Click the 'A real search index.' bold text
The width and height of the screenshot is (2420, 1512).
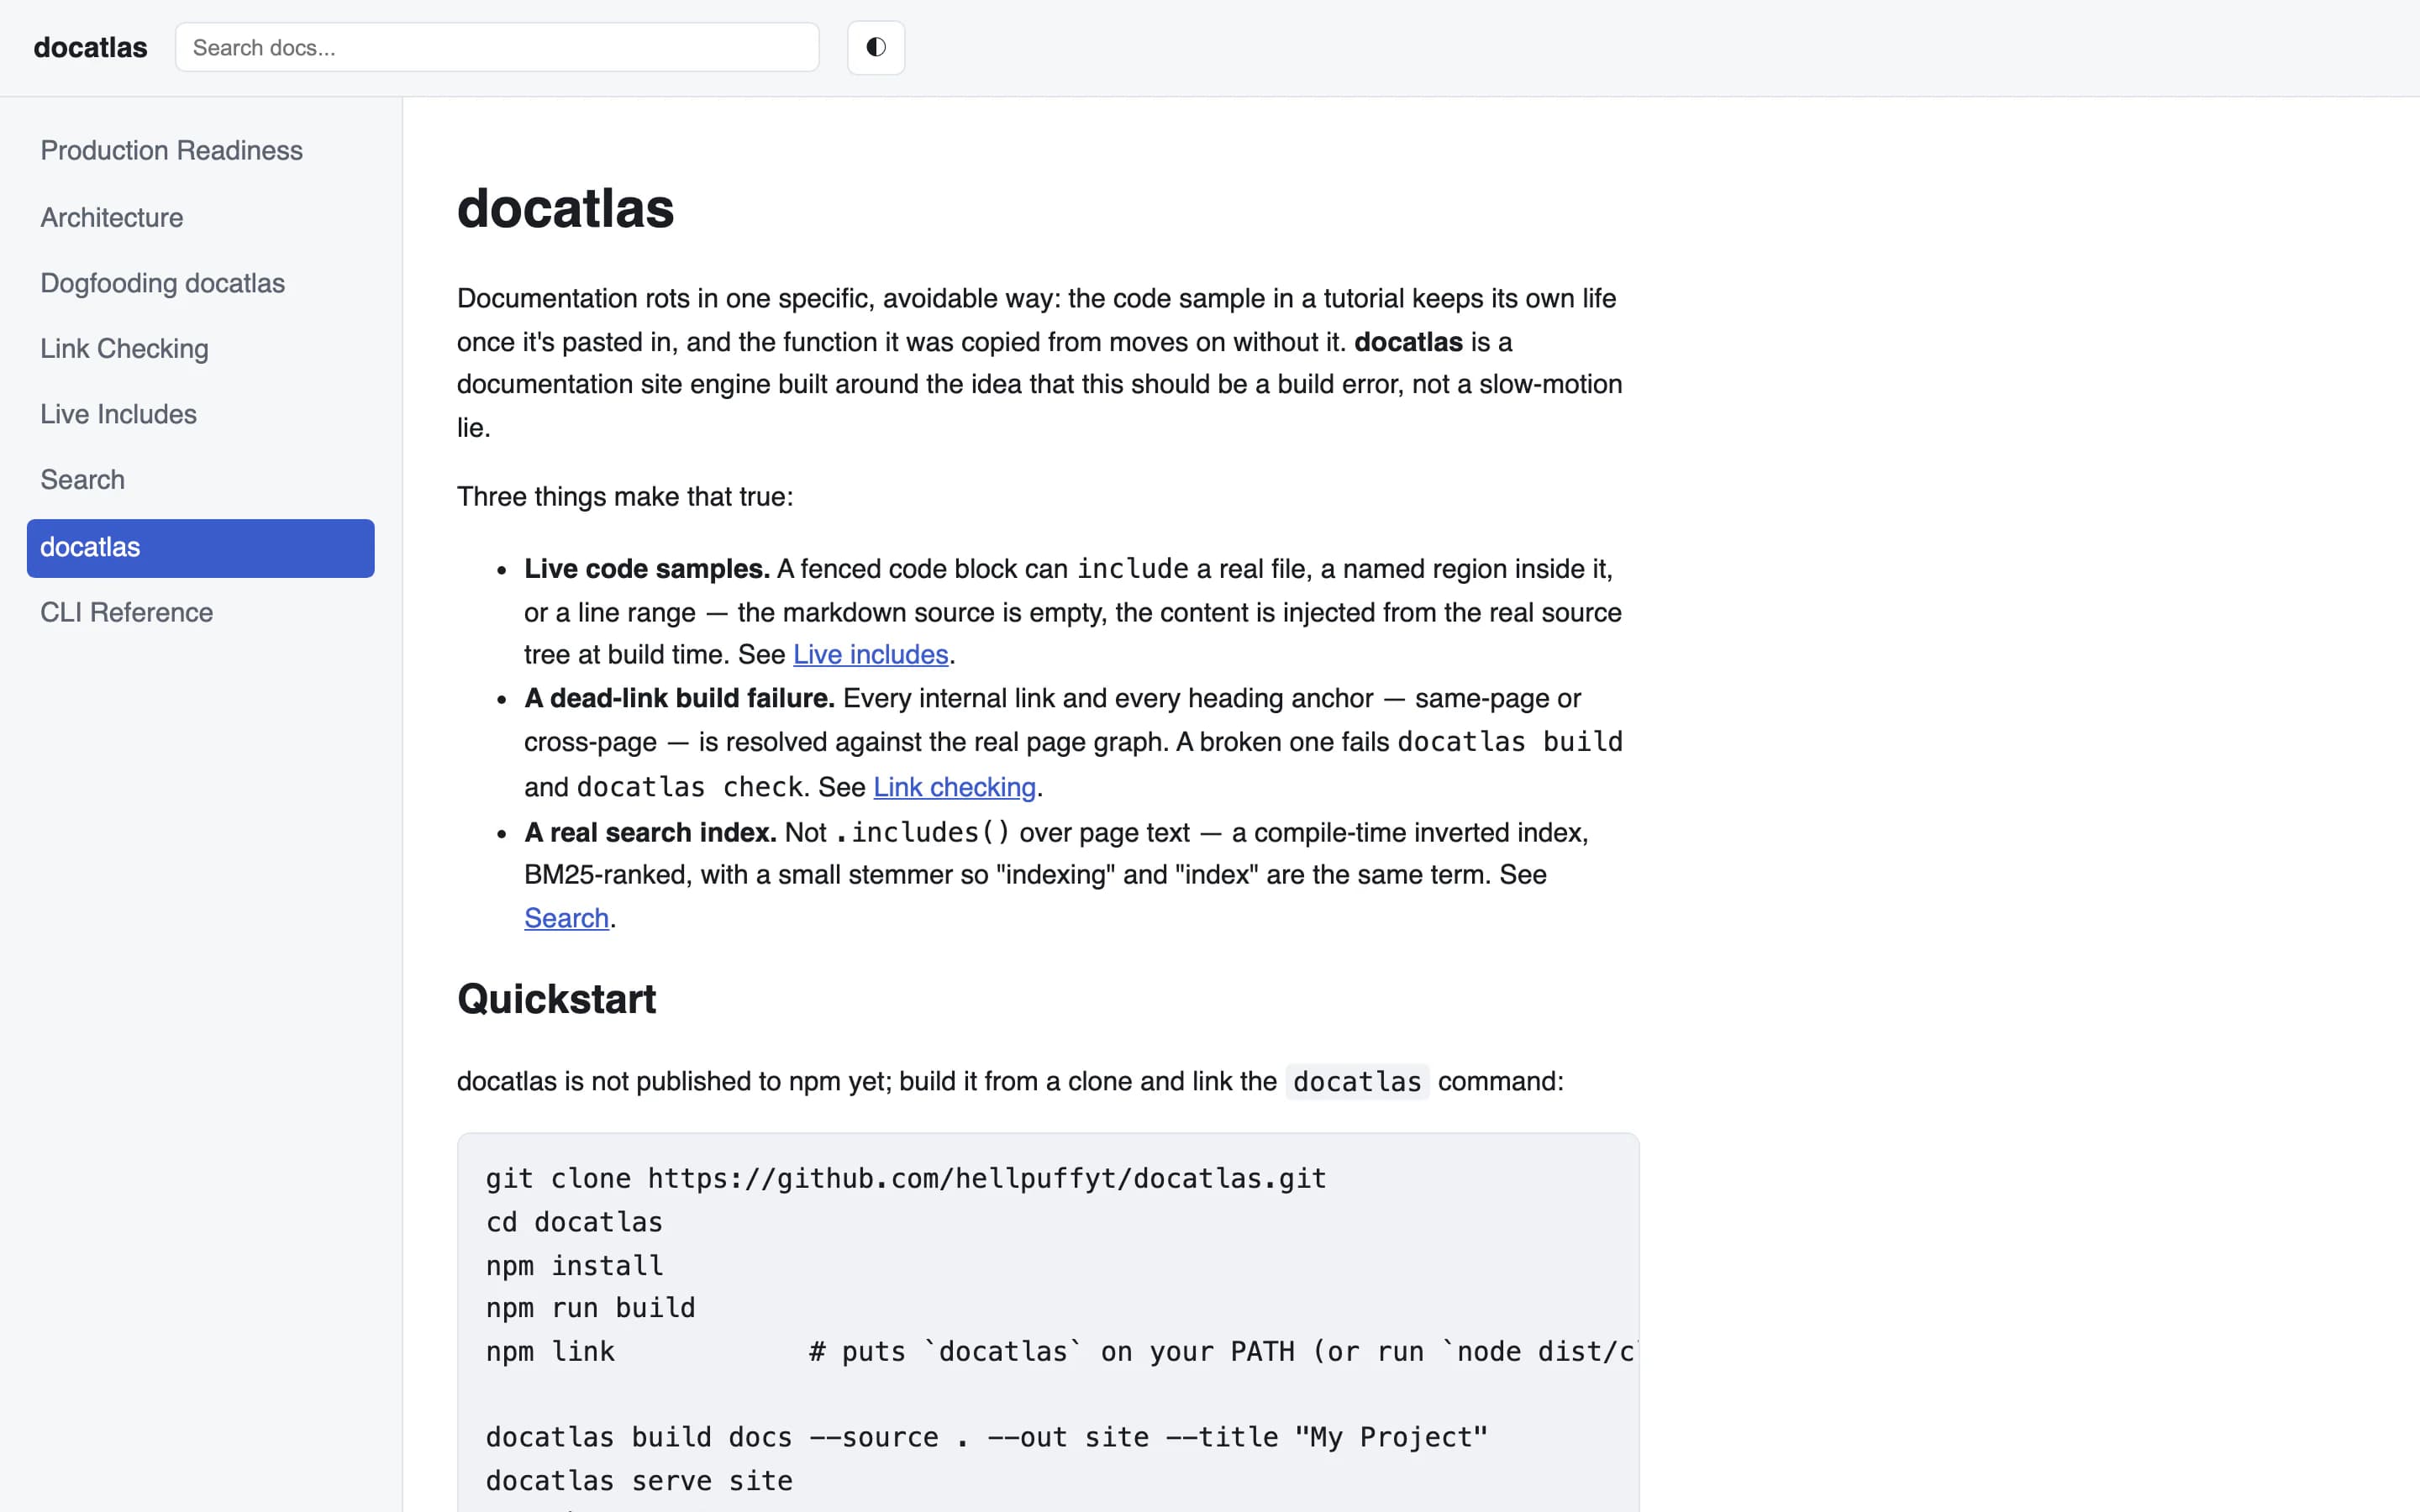(x=650, y=832)
